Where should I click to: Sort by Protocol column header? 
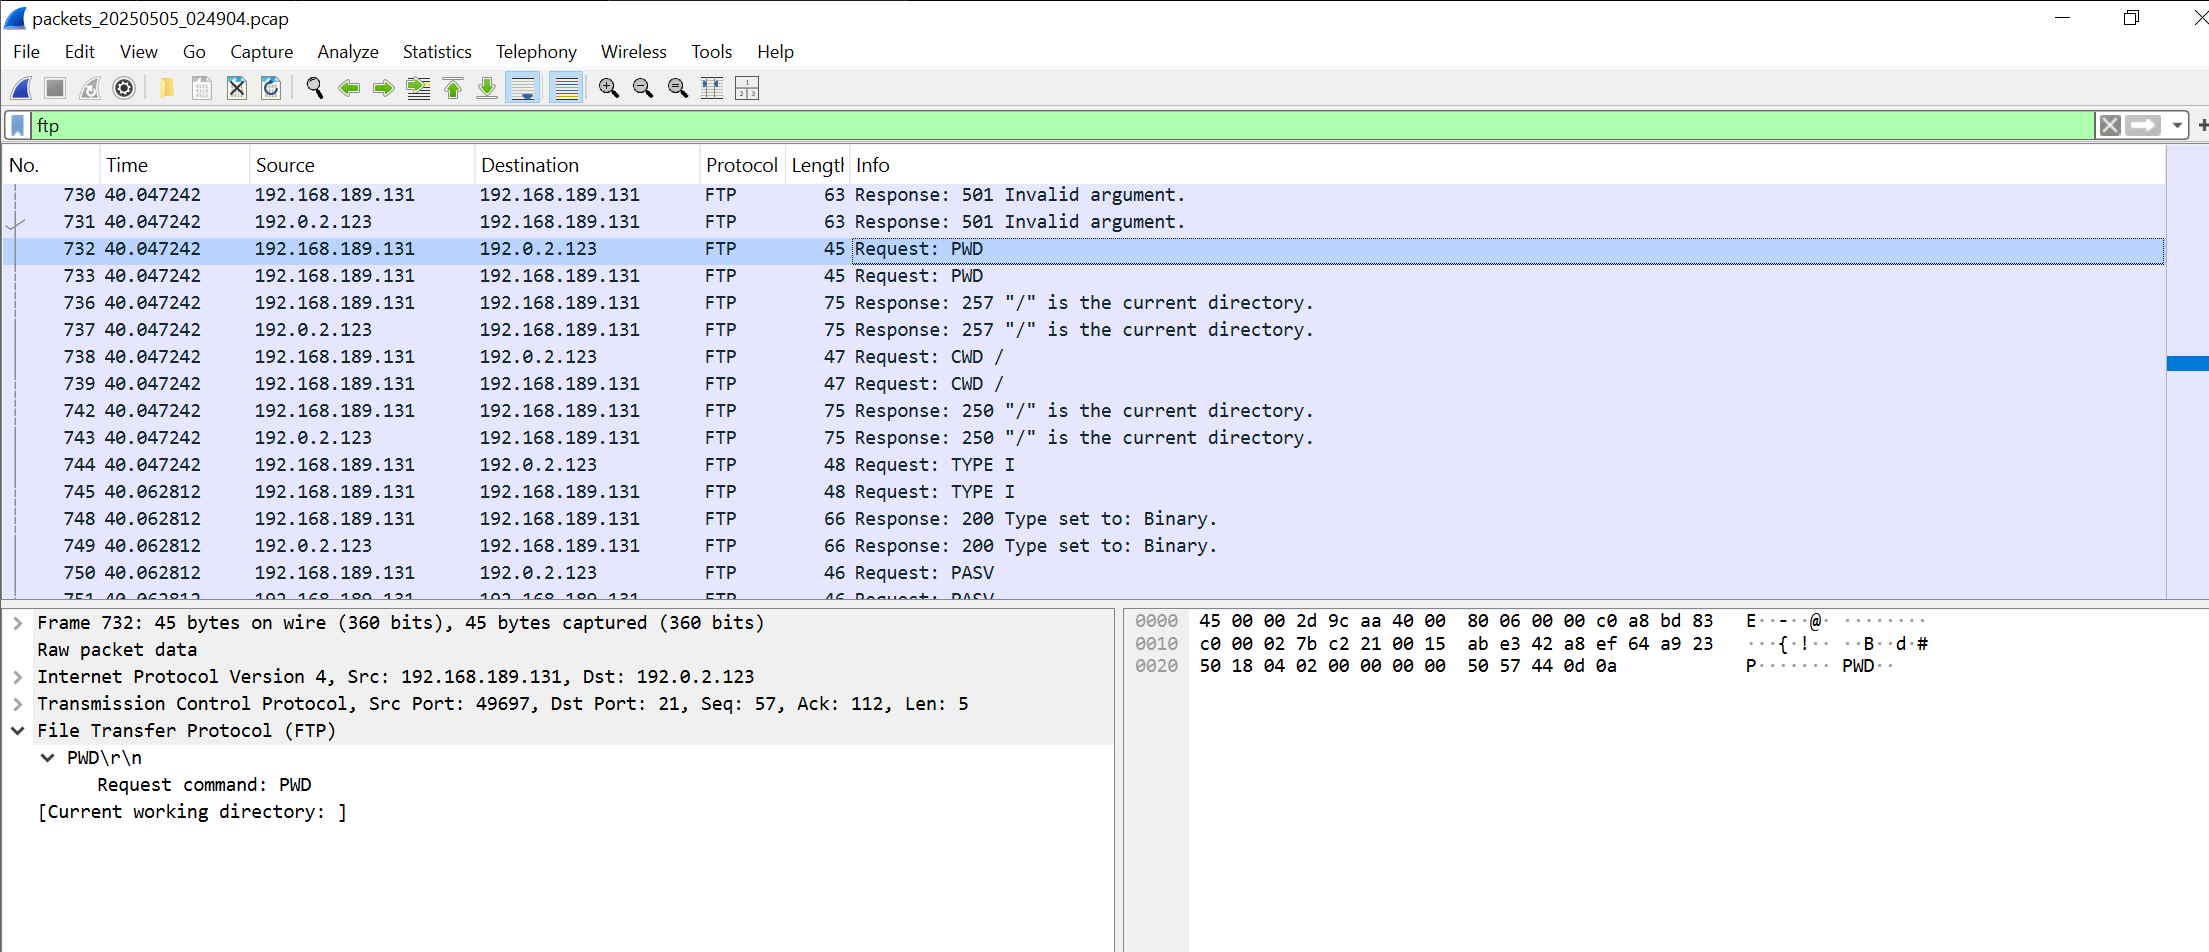tap(742, 165)
